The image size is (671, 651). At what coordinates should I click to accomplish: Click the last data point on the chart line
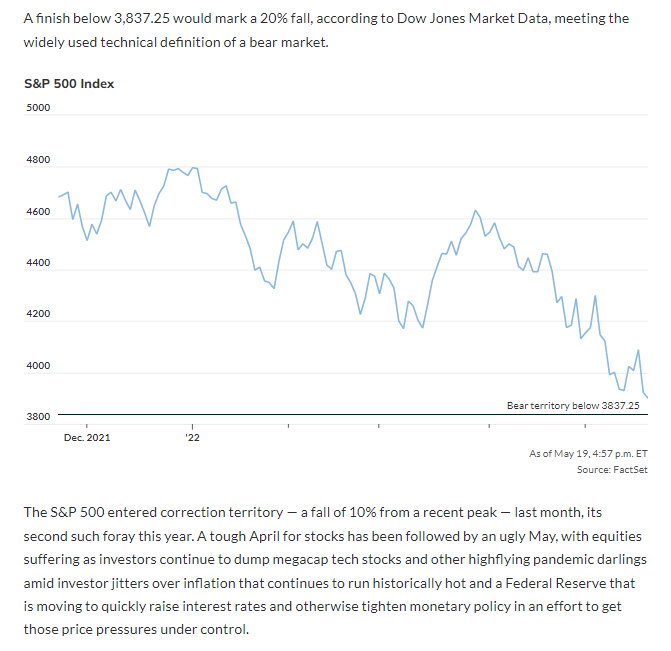[647, 398]
